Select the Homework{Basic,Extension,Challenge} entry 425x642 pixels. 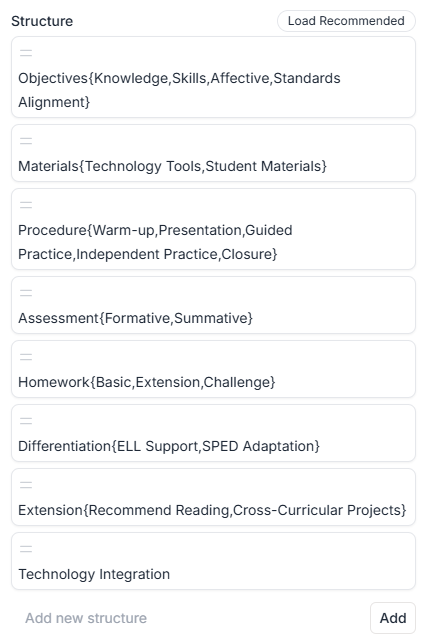(147, 382)
